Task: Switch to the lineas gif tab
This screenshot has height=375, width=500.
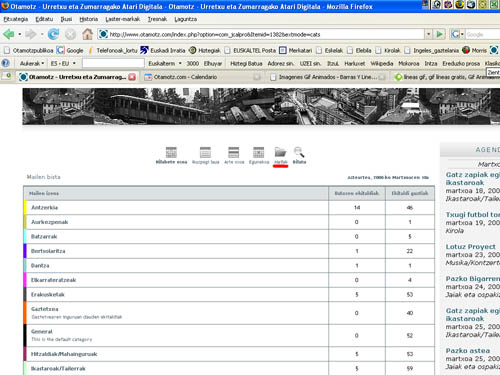Action: [x=447, y=77]
